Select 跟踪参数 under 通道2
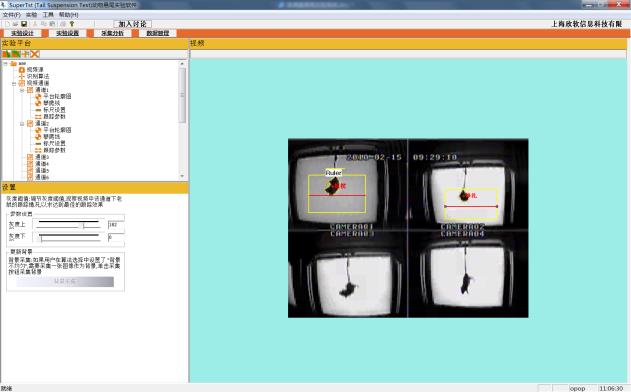 (54, 150)
